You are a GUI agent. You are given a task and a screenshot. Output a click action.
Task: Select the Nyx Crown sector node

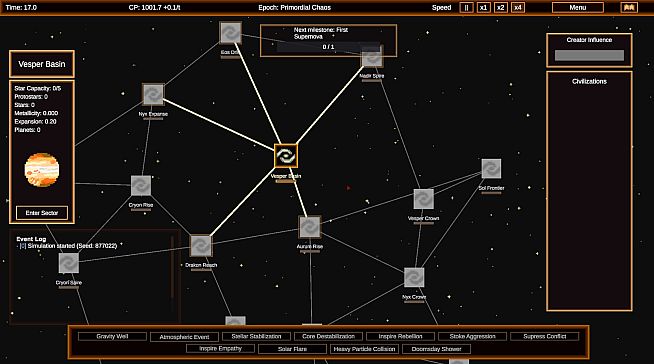coord(414,278)
